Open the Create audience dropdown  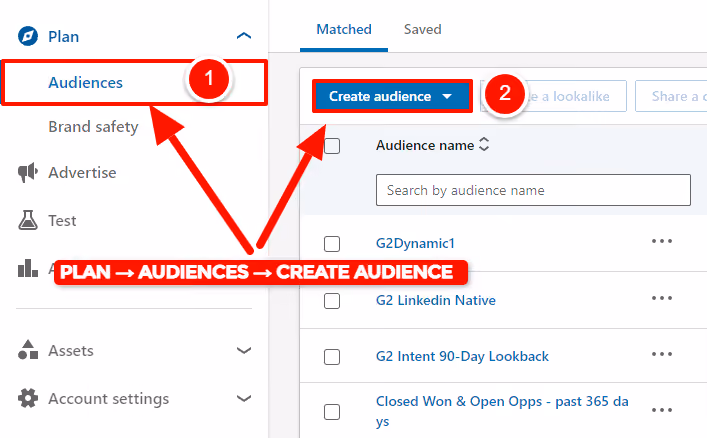point(392,96)
